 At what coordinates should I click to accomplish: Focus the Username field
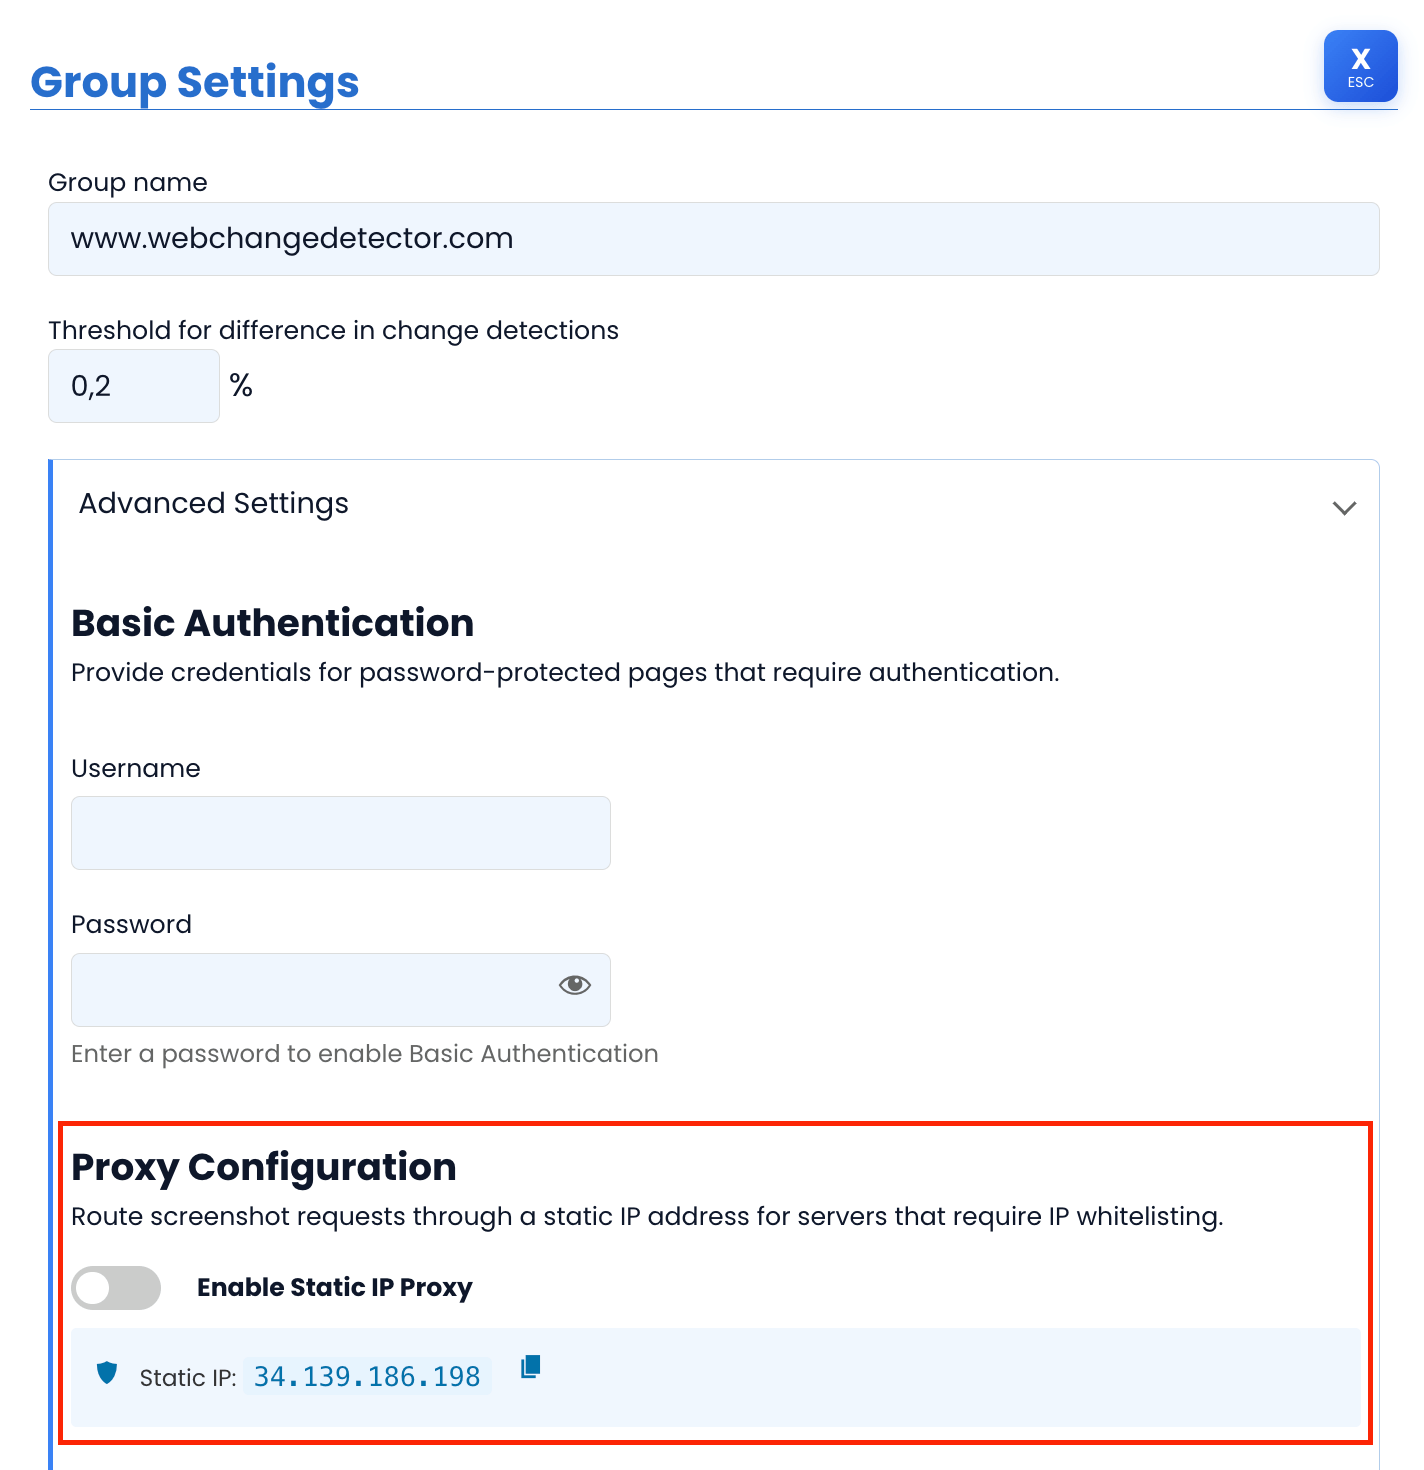[x=340, y=832]
